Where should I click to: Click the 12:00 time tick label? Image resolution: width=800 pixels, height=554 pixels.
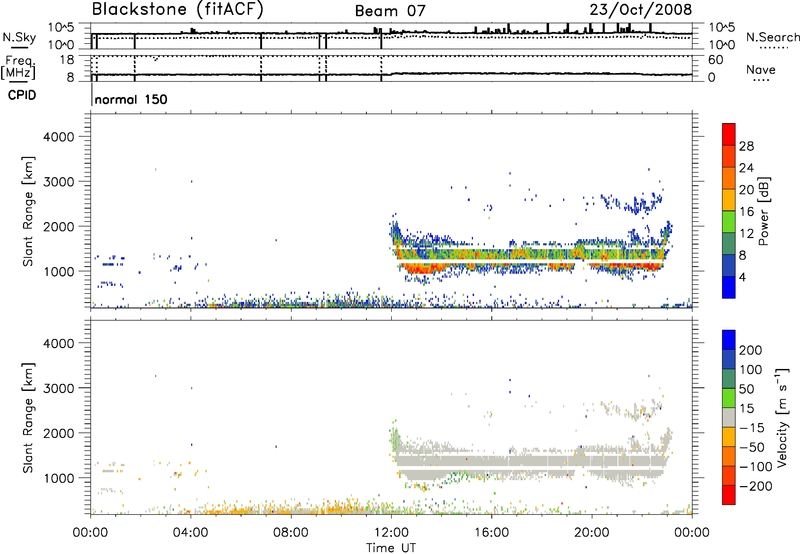[x=391, y=533]
